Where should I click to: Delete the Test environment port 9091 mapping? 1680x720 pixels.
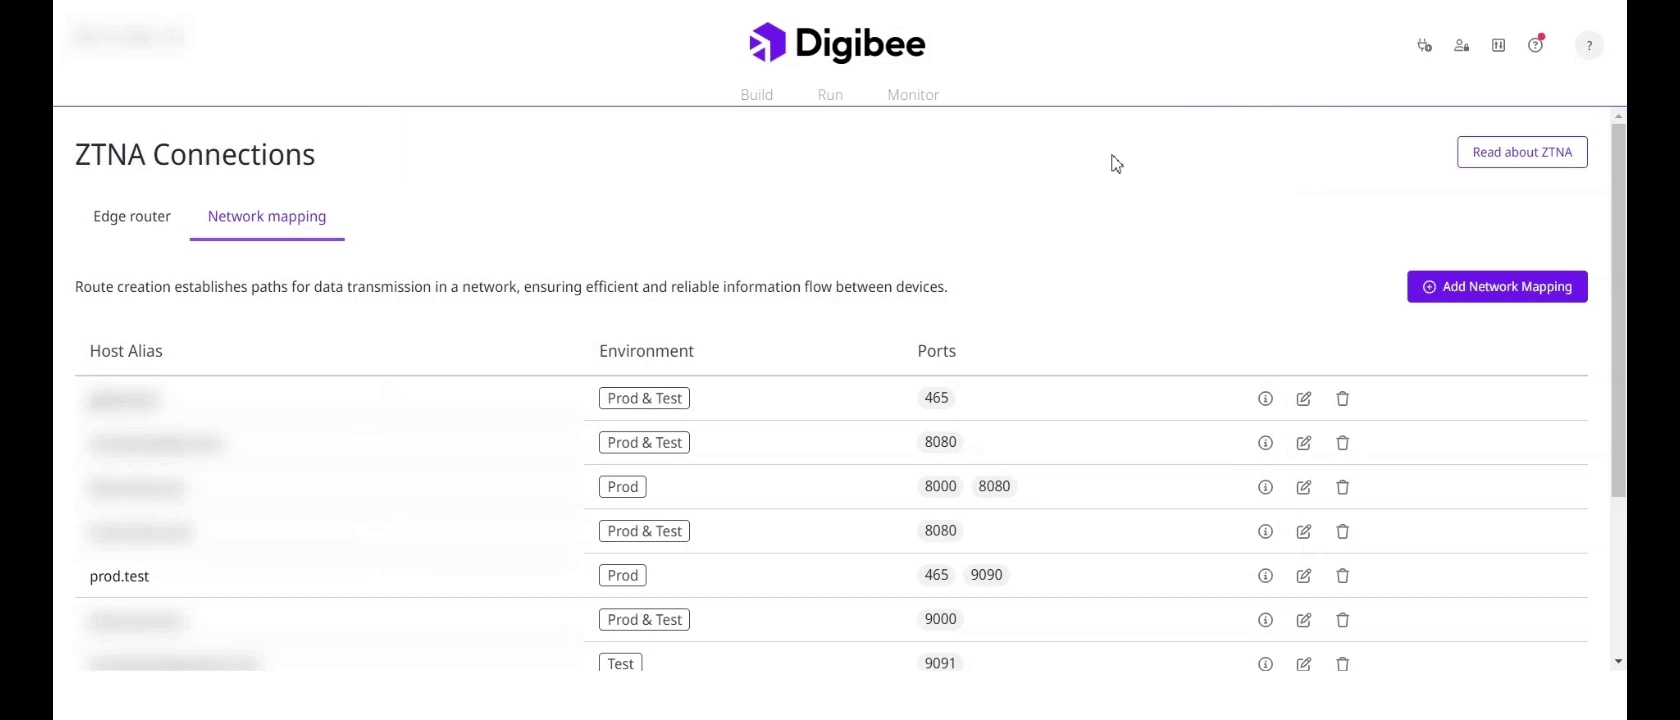(1343, 664)
